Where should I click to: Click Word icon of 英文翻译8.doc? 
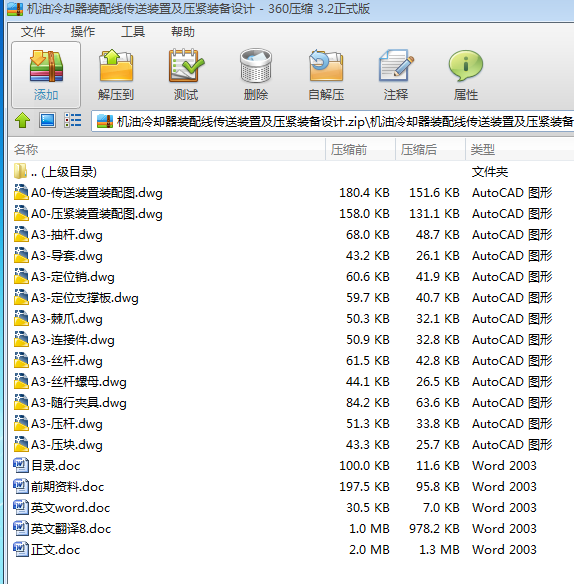coord(21,528)
